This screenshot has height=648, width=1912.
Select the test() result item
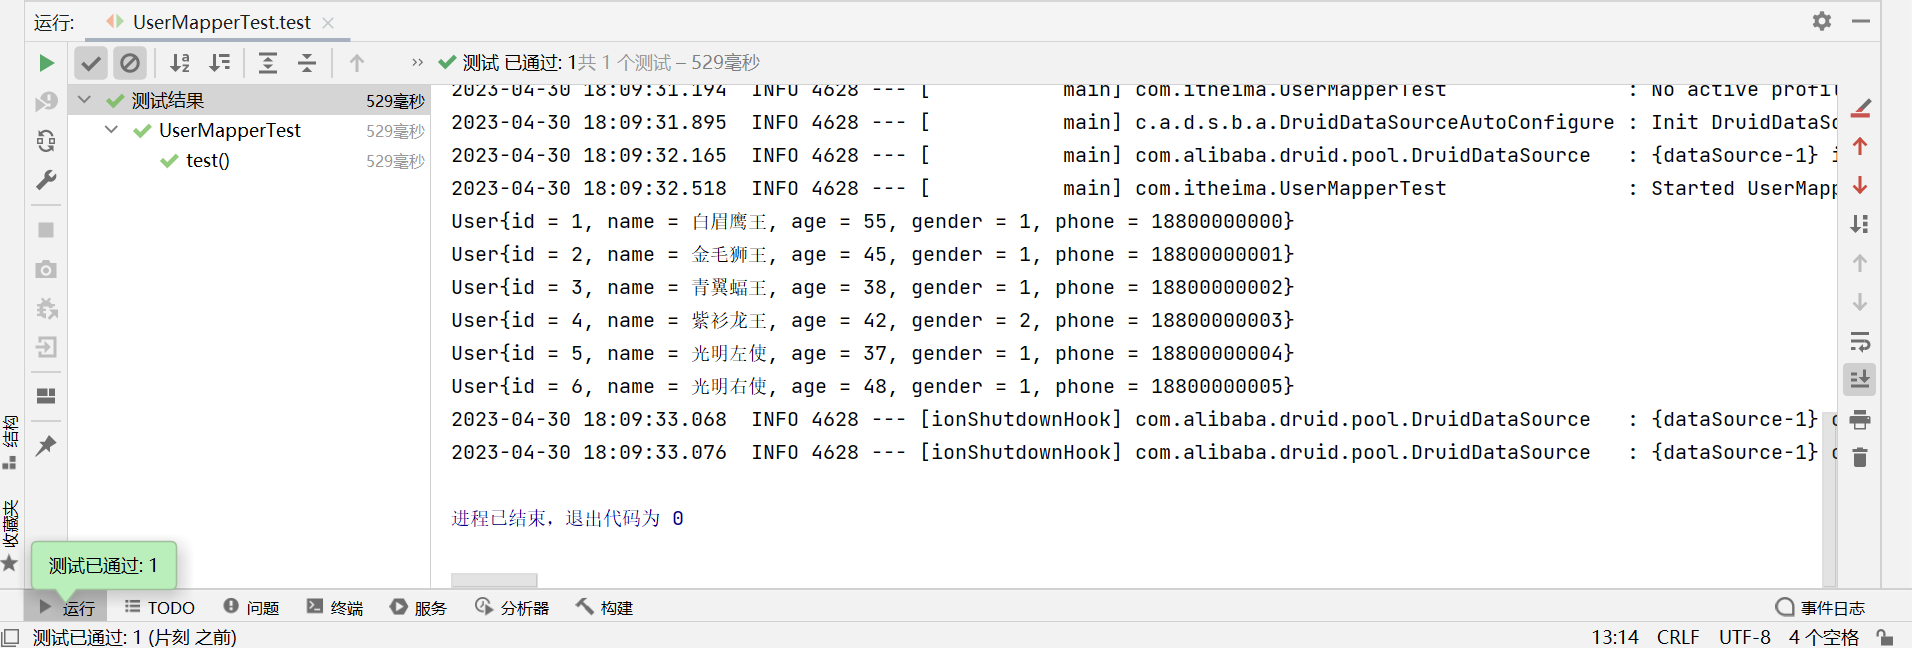pos(207,161)
